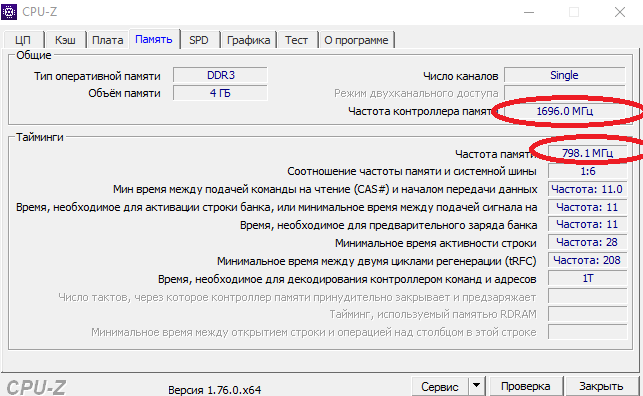Click the Тип оперативной памяти label
The image size is (643, 396).
(x=97, y=76)
